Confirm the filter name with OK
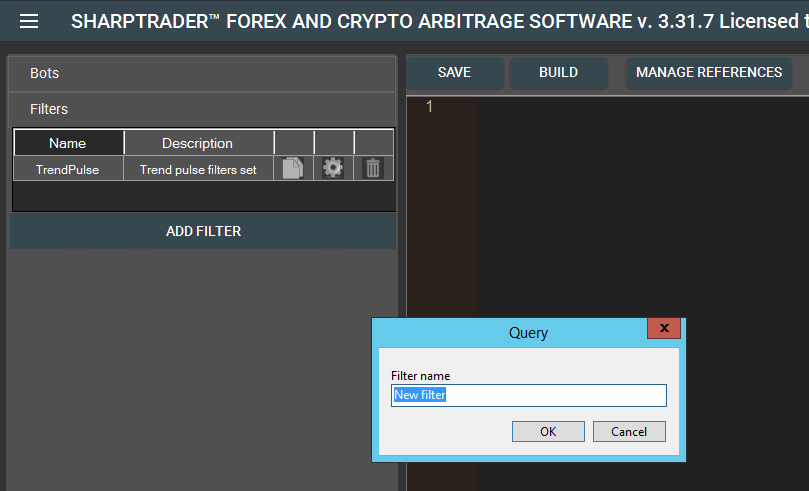Screen dimensions: 809x491 [548, 431]
